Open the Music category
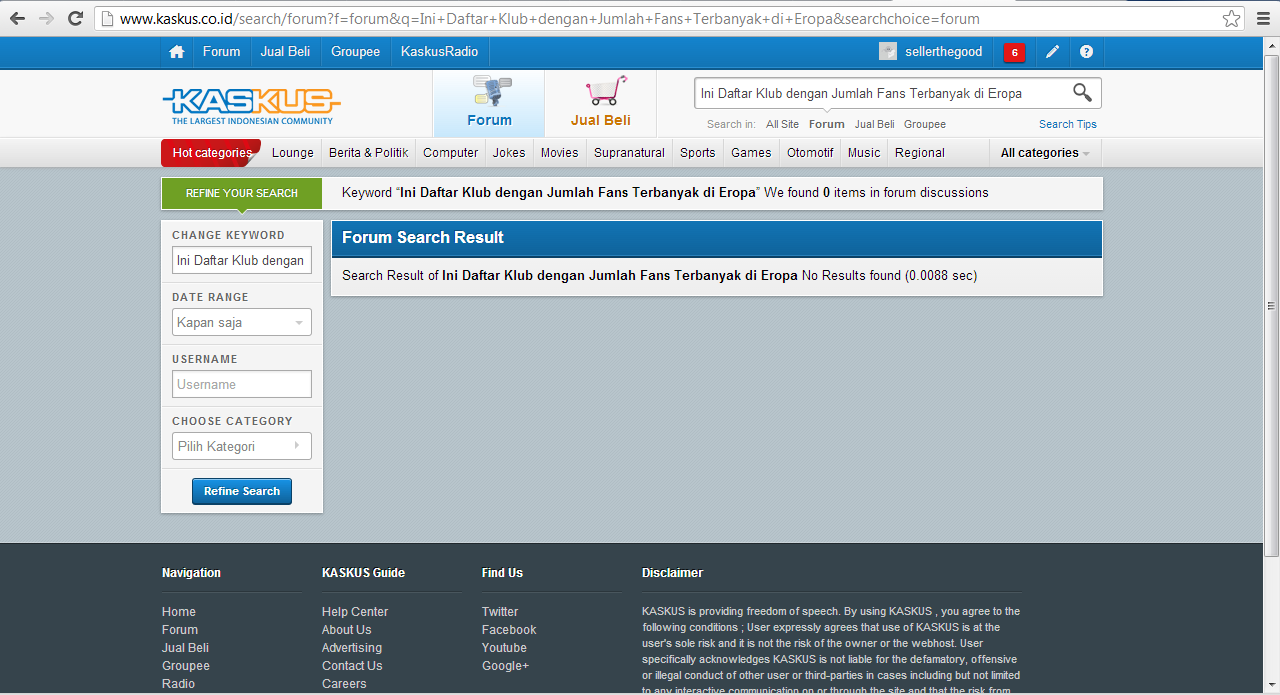This screenshot has height=695, width=1280. [864, 153]
